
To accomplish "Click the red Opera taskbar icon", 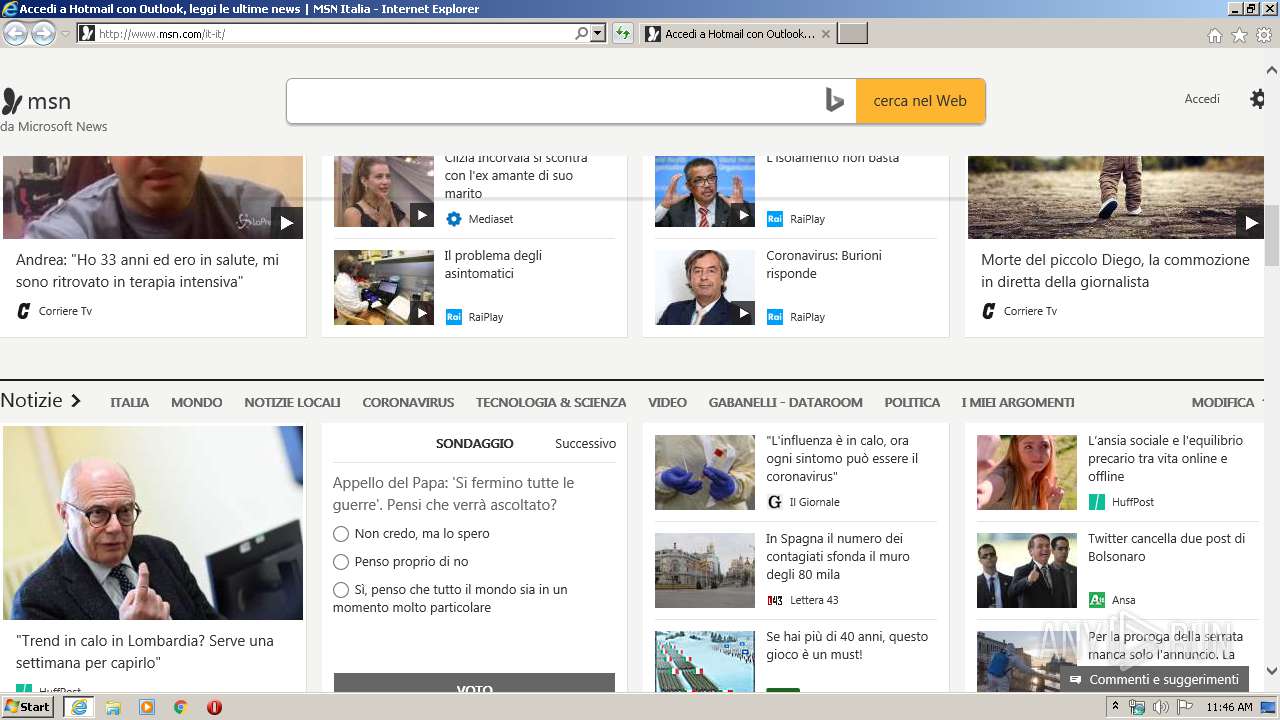I will pyautogui.click(x=214, y=707).
